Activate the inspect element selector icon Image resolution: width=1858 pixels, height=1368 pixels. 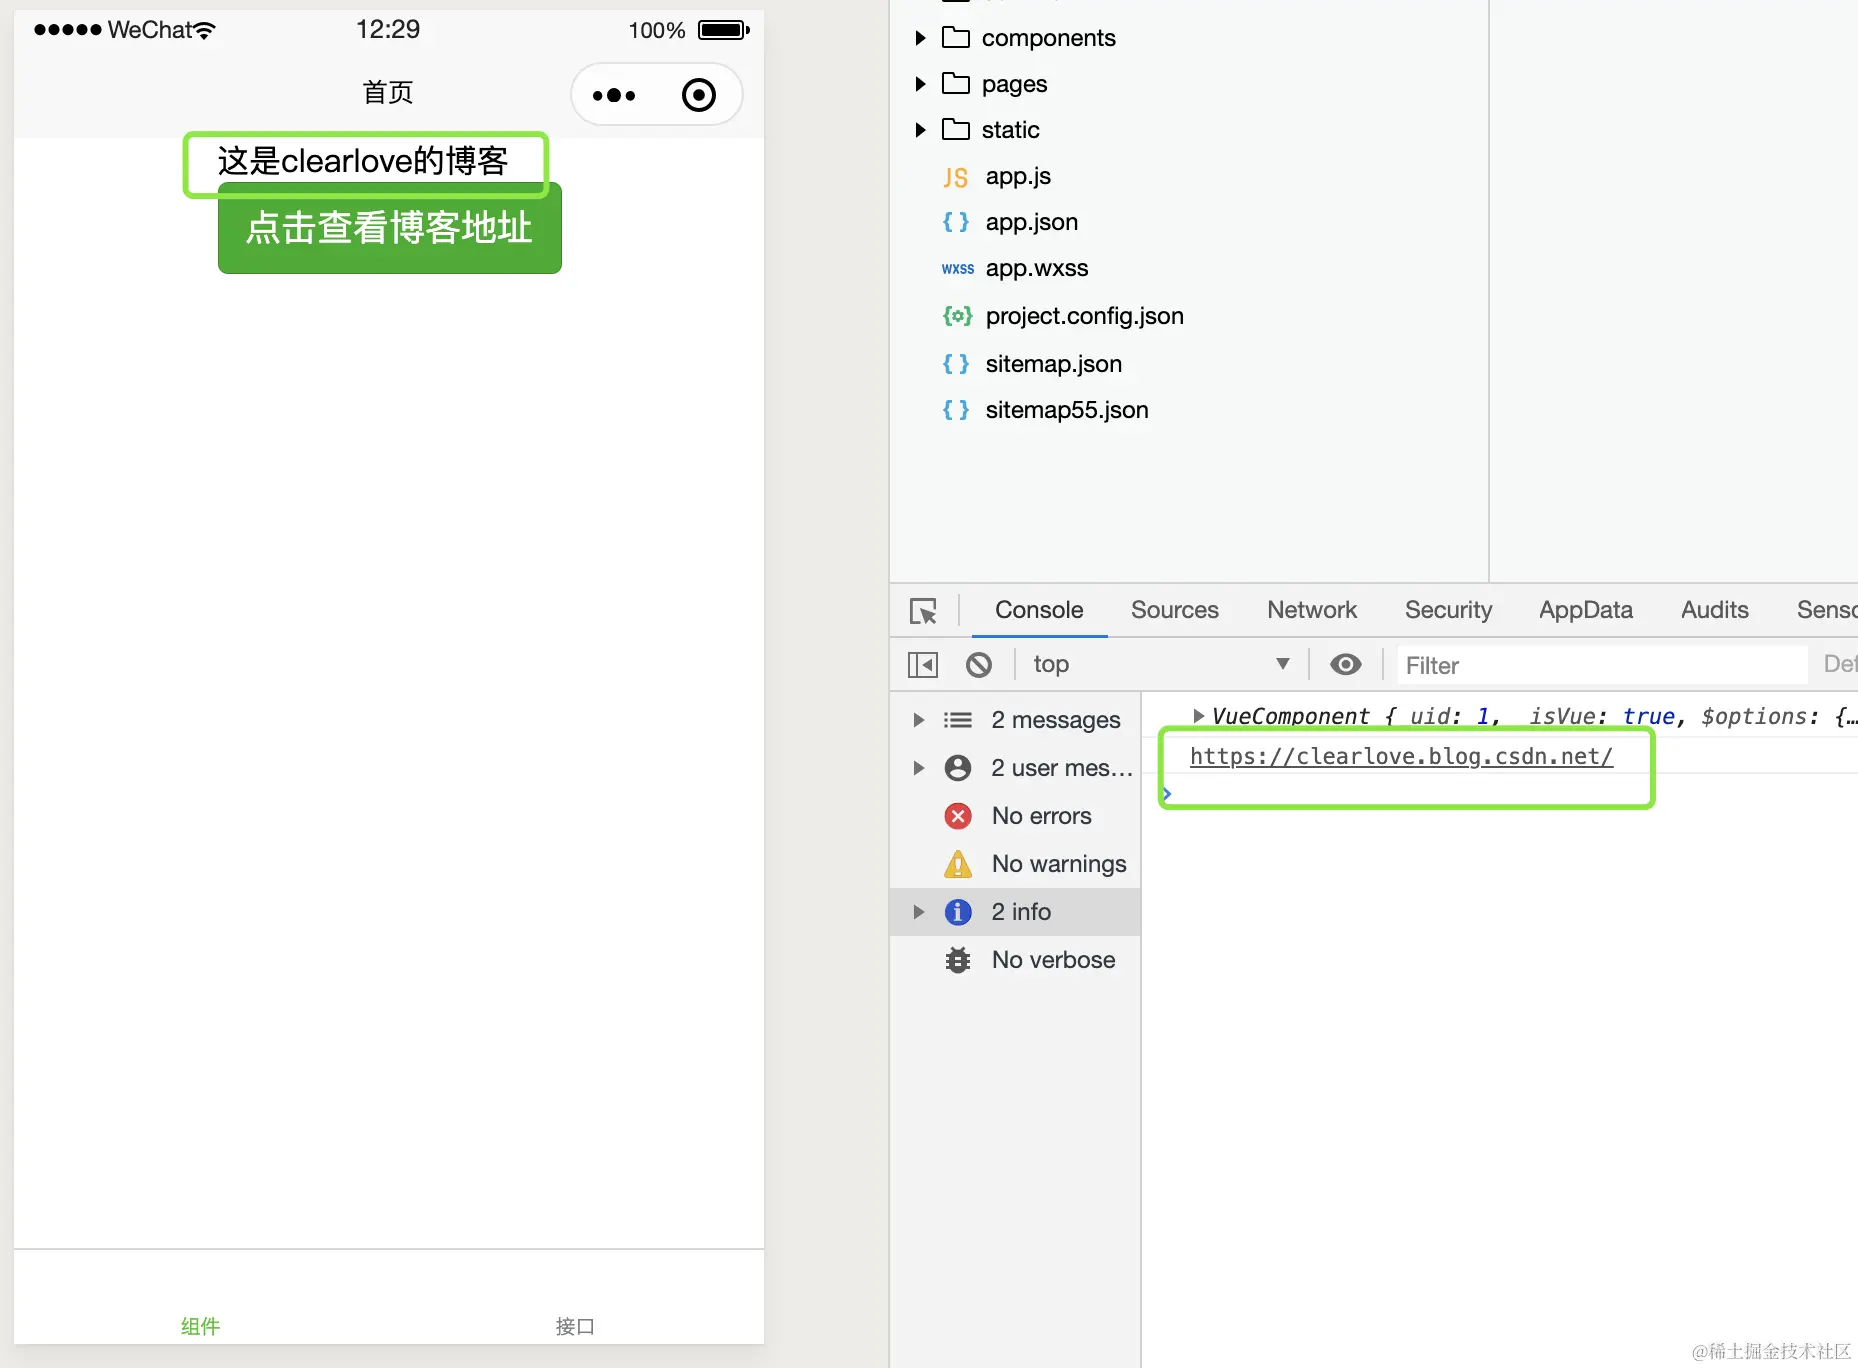[923, 611]
